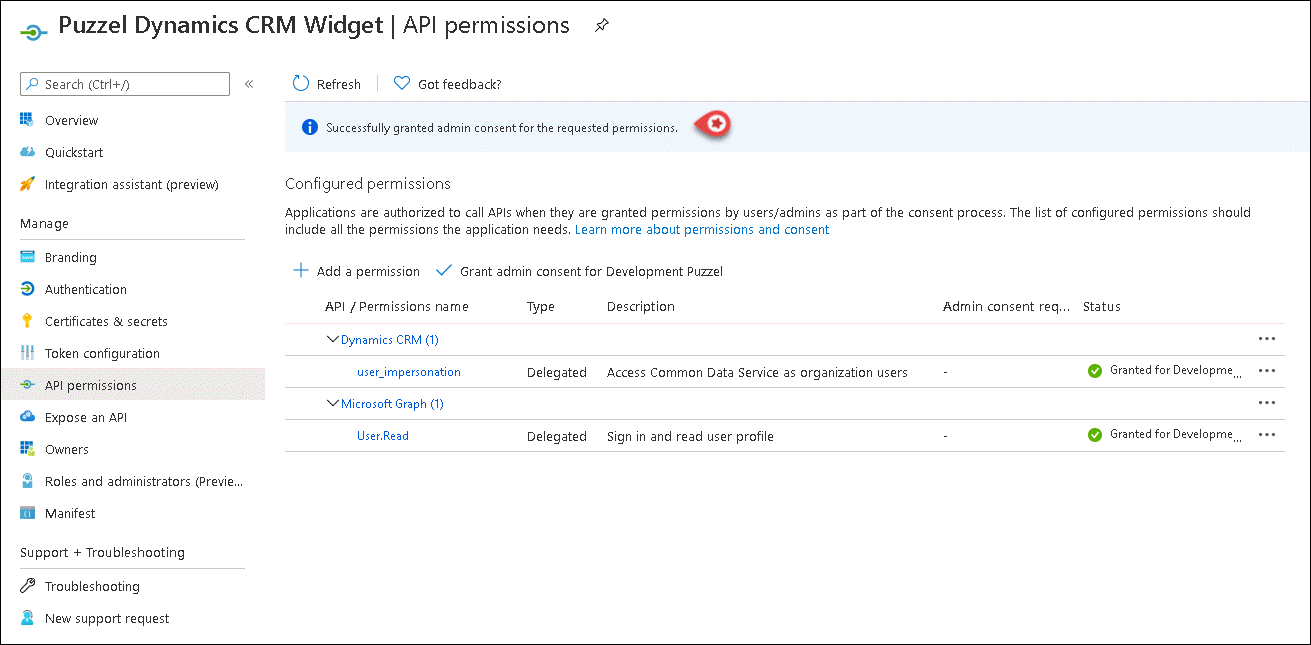Open the ellipsis menu for Dynamics CRM group
Image resolution: width=1311 pixels, height=645 pixels.
(1267, 339)
